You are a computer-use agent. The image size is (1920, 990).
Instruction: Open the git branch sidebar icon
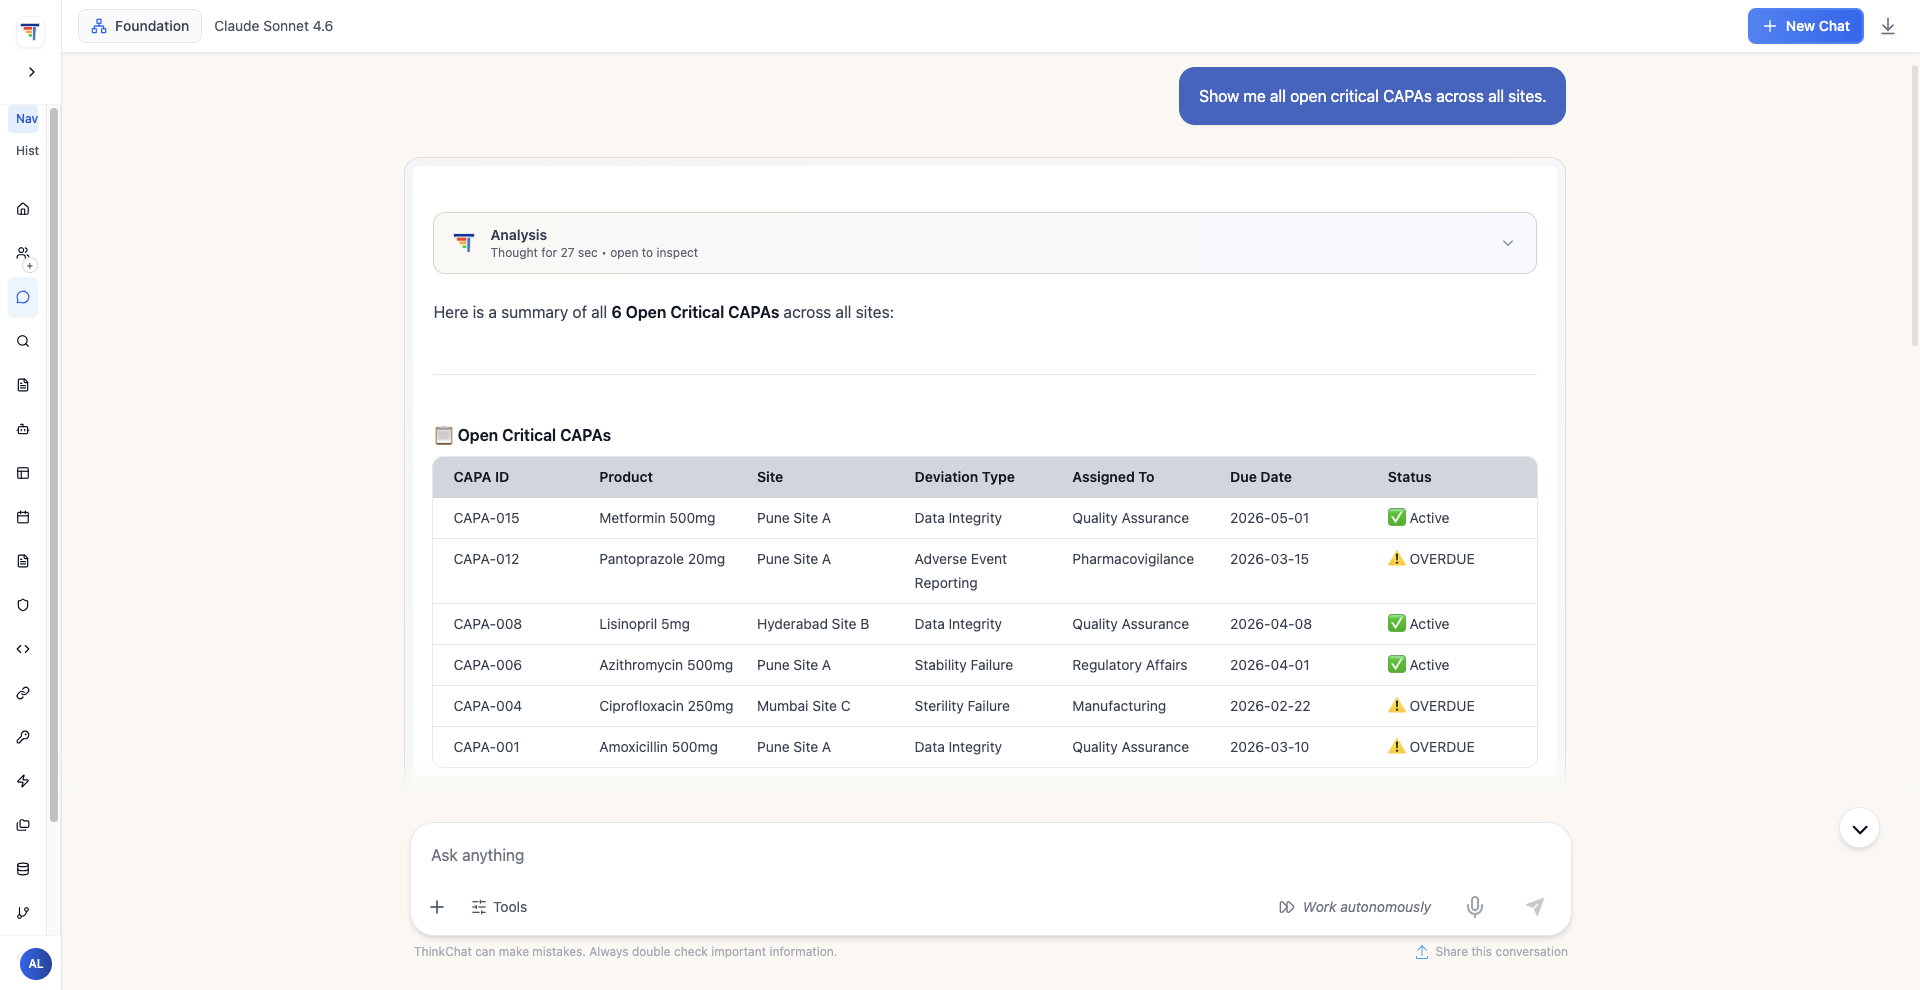tap(23, 913)
